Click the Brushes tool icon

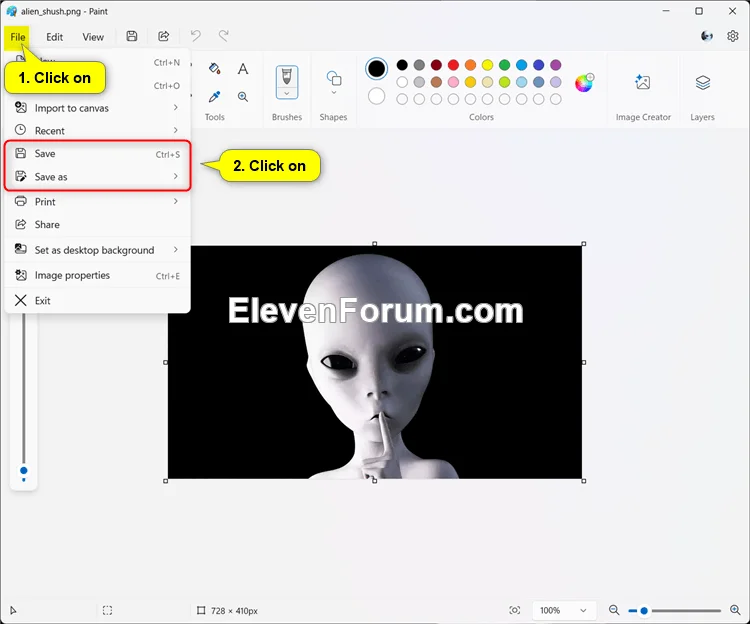pos(287,77)
